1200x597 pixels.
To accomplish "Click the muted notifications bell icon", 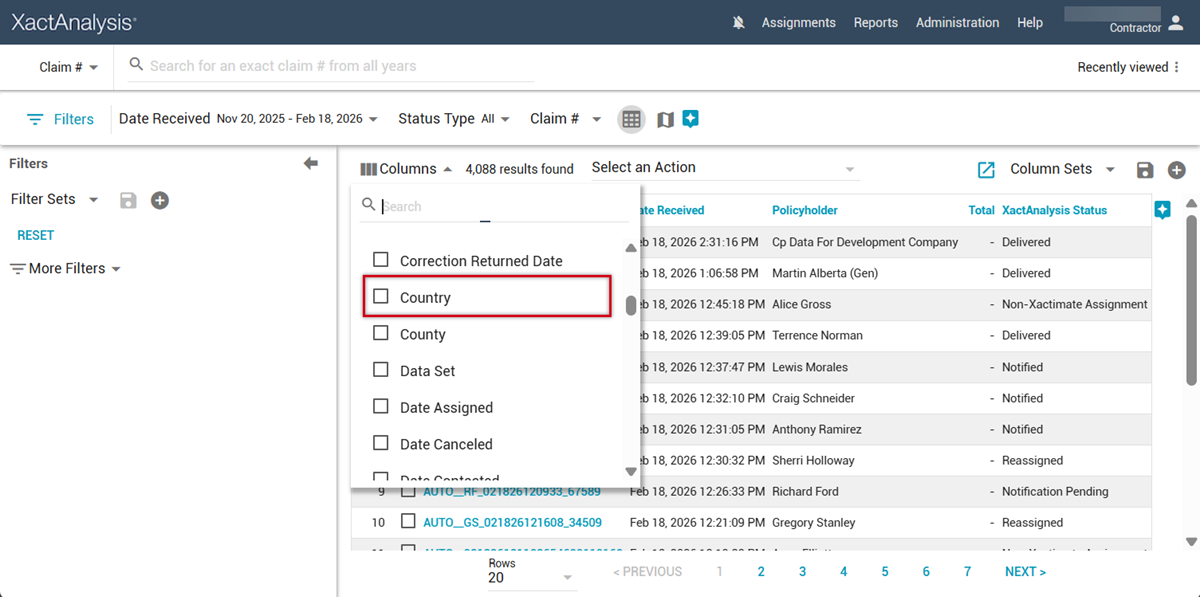I will coord(739,22).
